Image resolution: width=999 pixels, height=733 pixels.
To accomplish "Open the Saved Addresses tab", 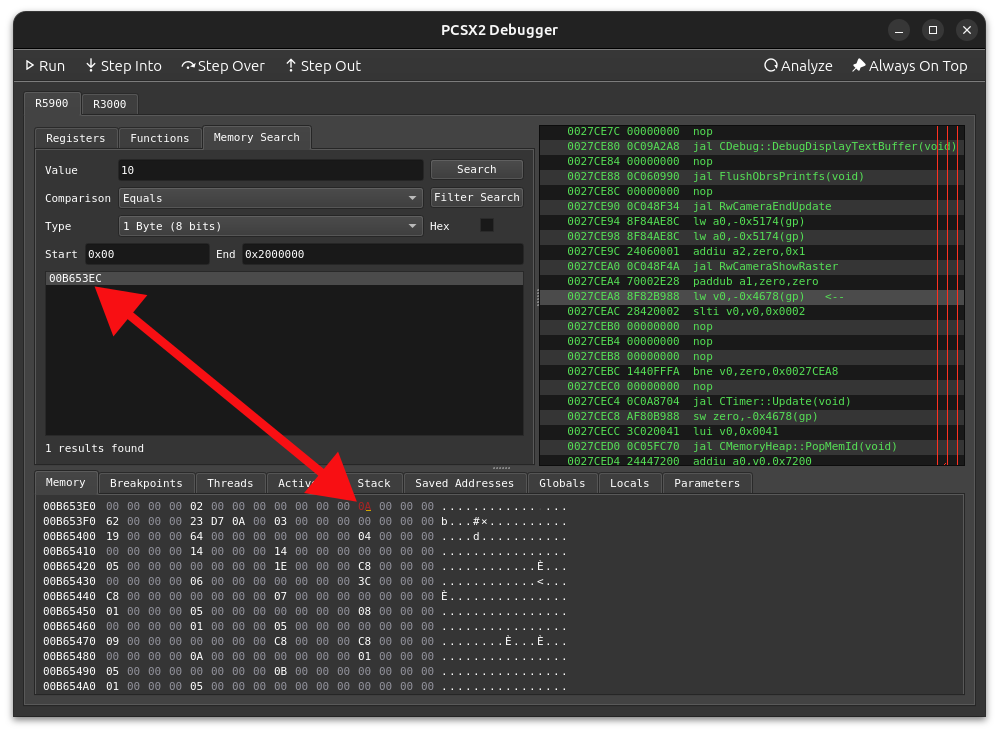I will (464, 483).
